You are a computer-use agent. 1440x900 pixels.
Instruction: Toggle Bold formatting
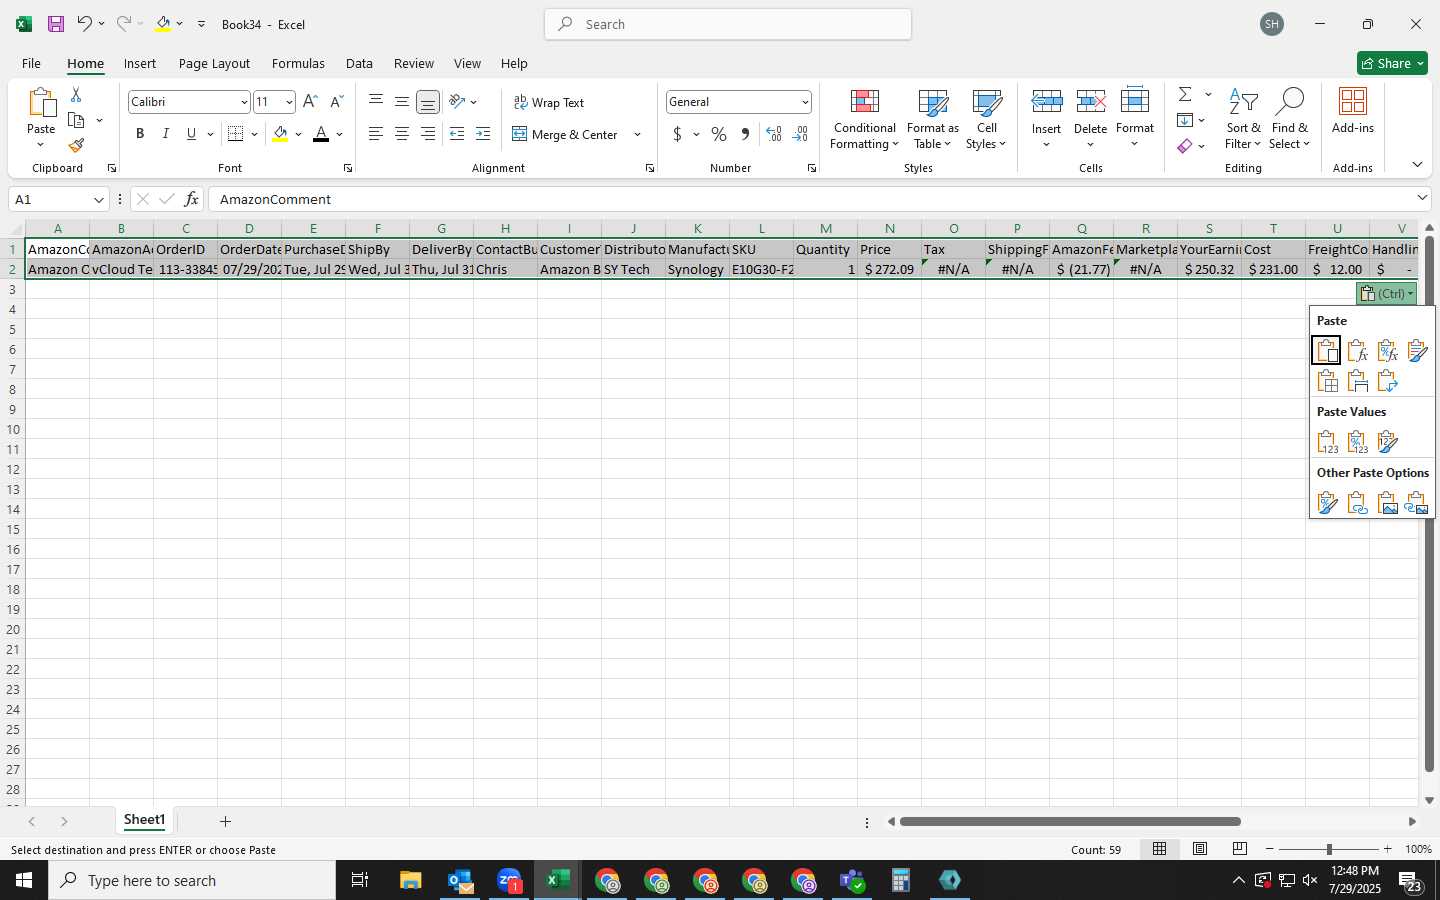pos(140,134)
